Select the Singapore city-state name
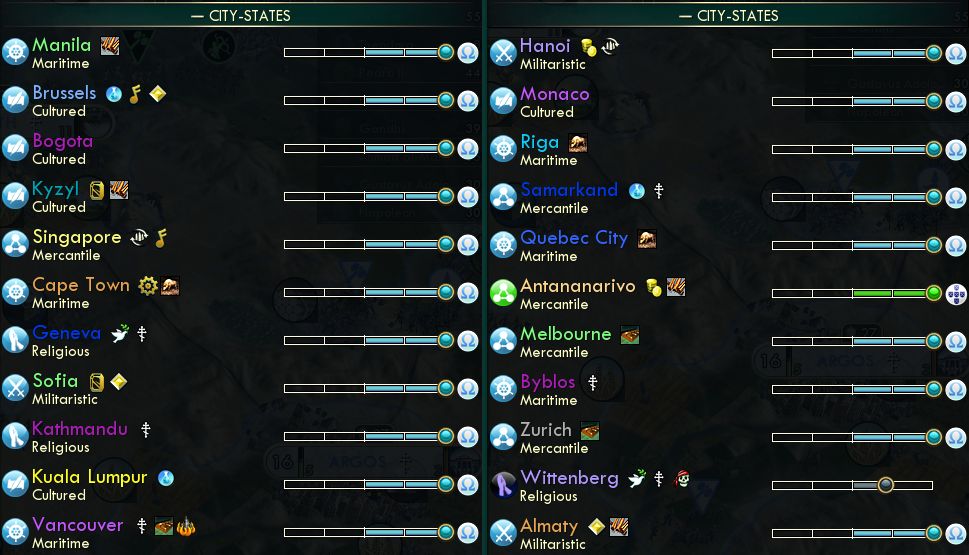 77,237
